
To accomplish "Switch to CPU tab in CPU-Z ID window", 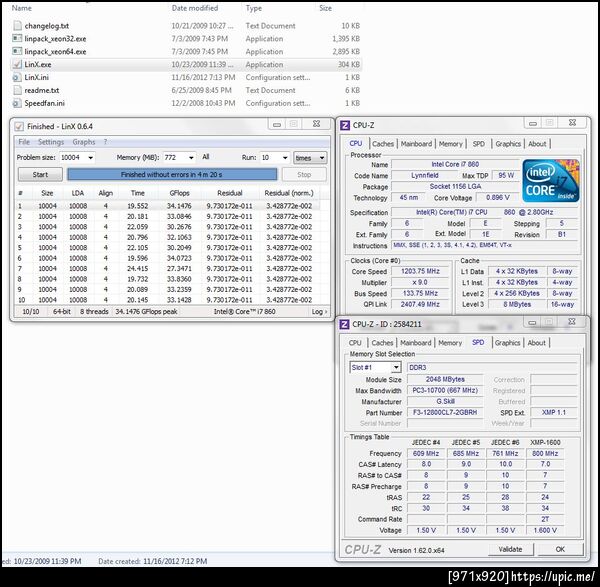I will [355, 343].
